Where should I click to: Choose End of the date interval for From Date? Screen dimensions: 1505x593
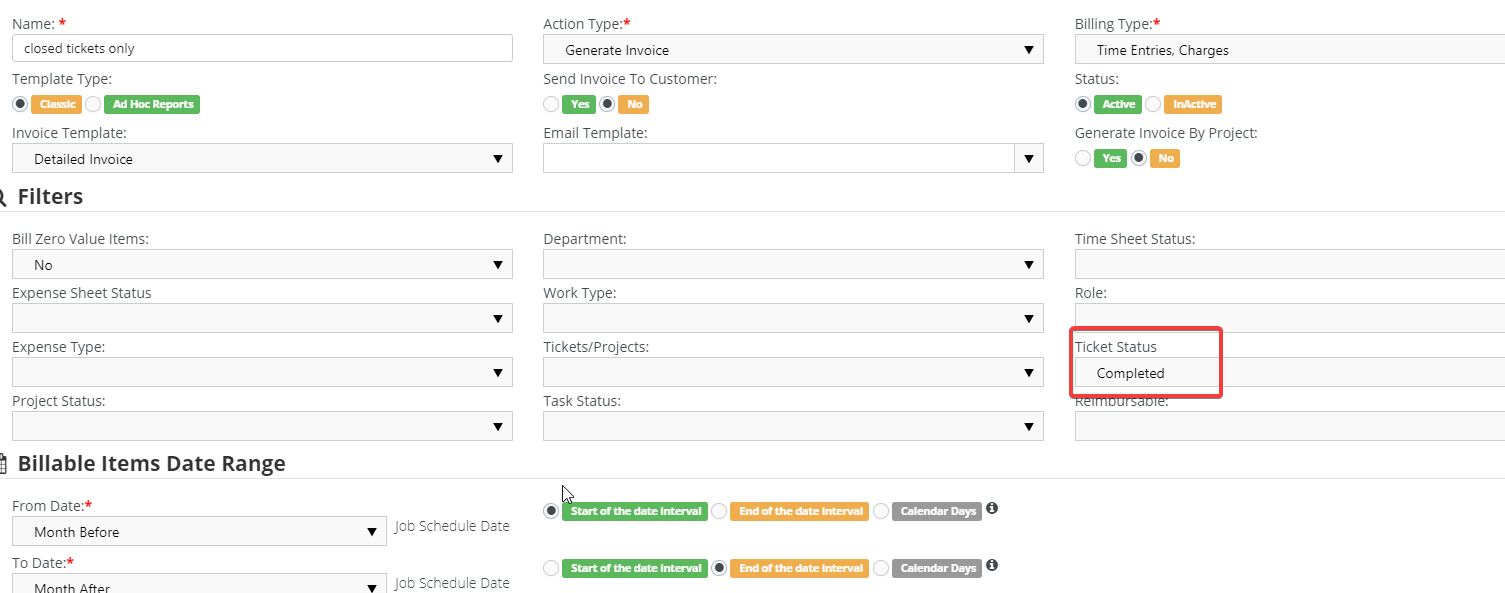click(719, 511)
